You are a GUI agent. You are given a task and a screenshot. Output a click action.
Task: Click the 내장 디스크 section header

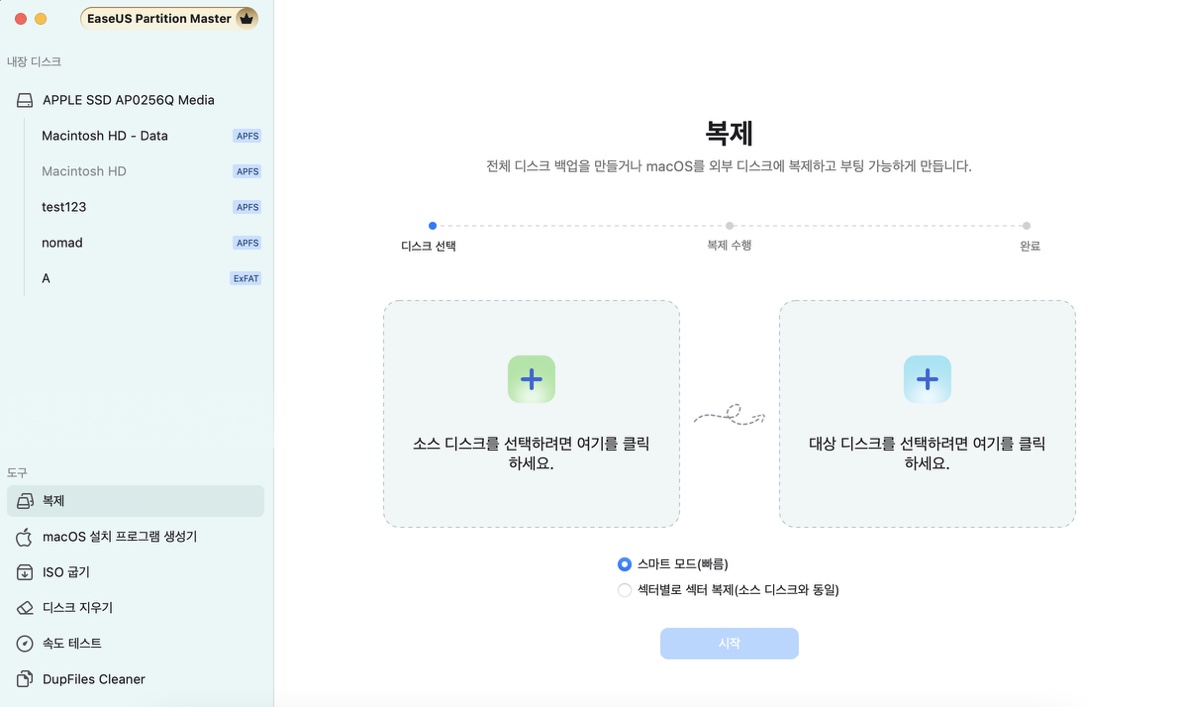point(34,62)
